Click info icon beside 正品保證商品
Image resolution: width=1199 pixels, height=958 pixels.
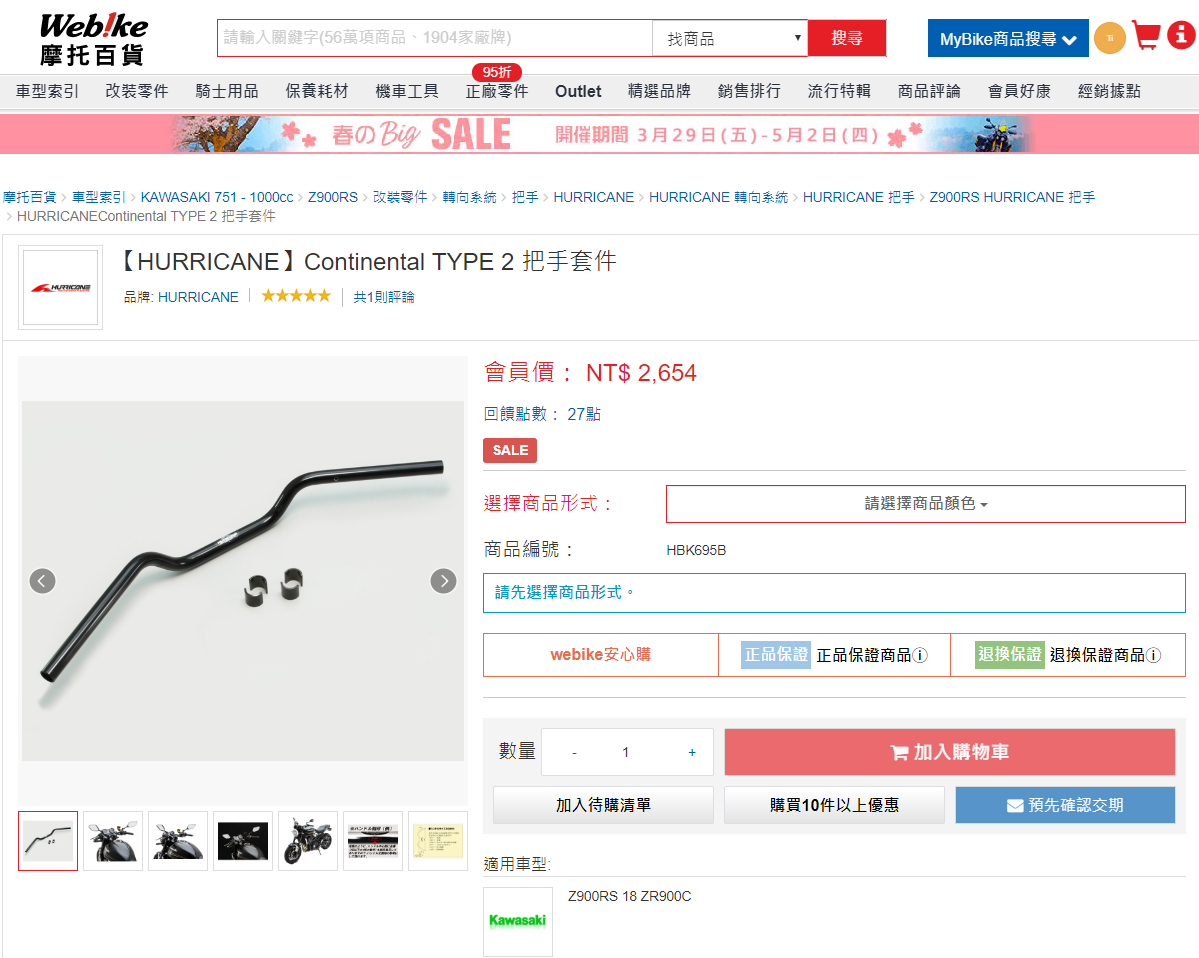921,655
